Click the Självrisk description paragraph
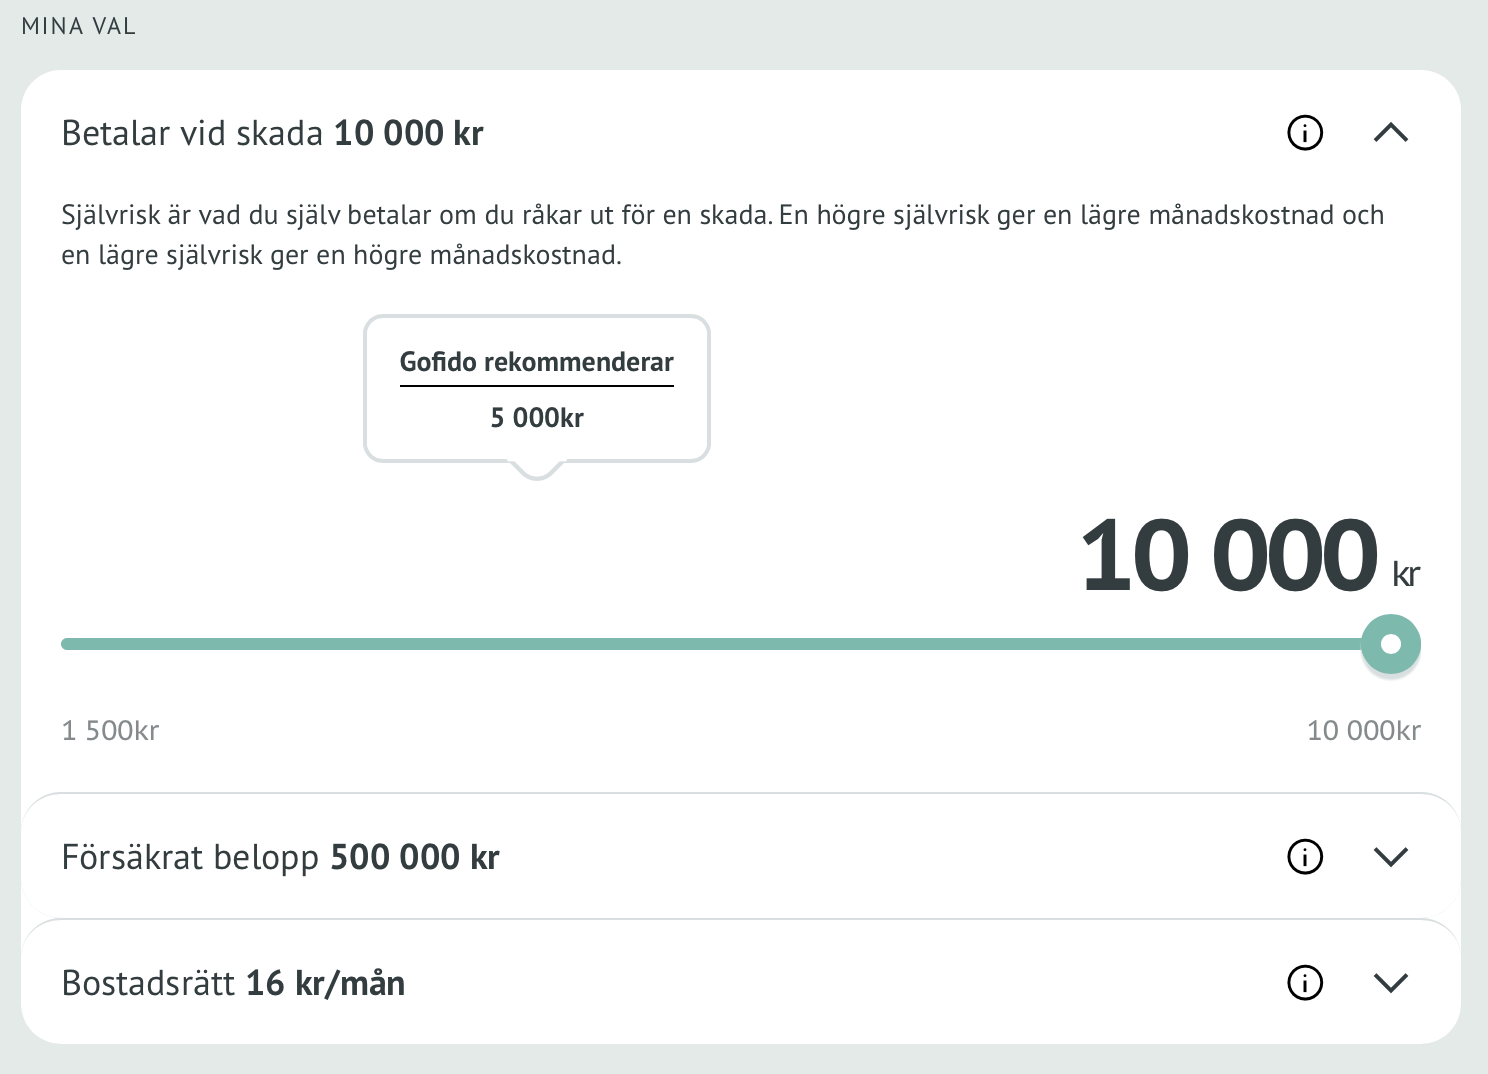 tap(722, 235)
